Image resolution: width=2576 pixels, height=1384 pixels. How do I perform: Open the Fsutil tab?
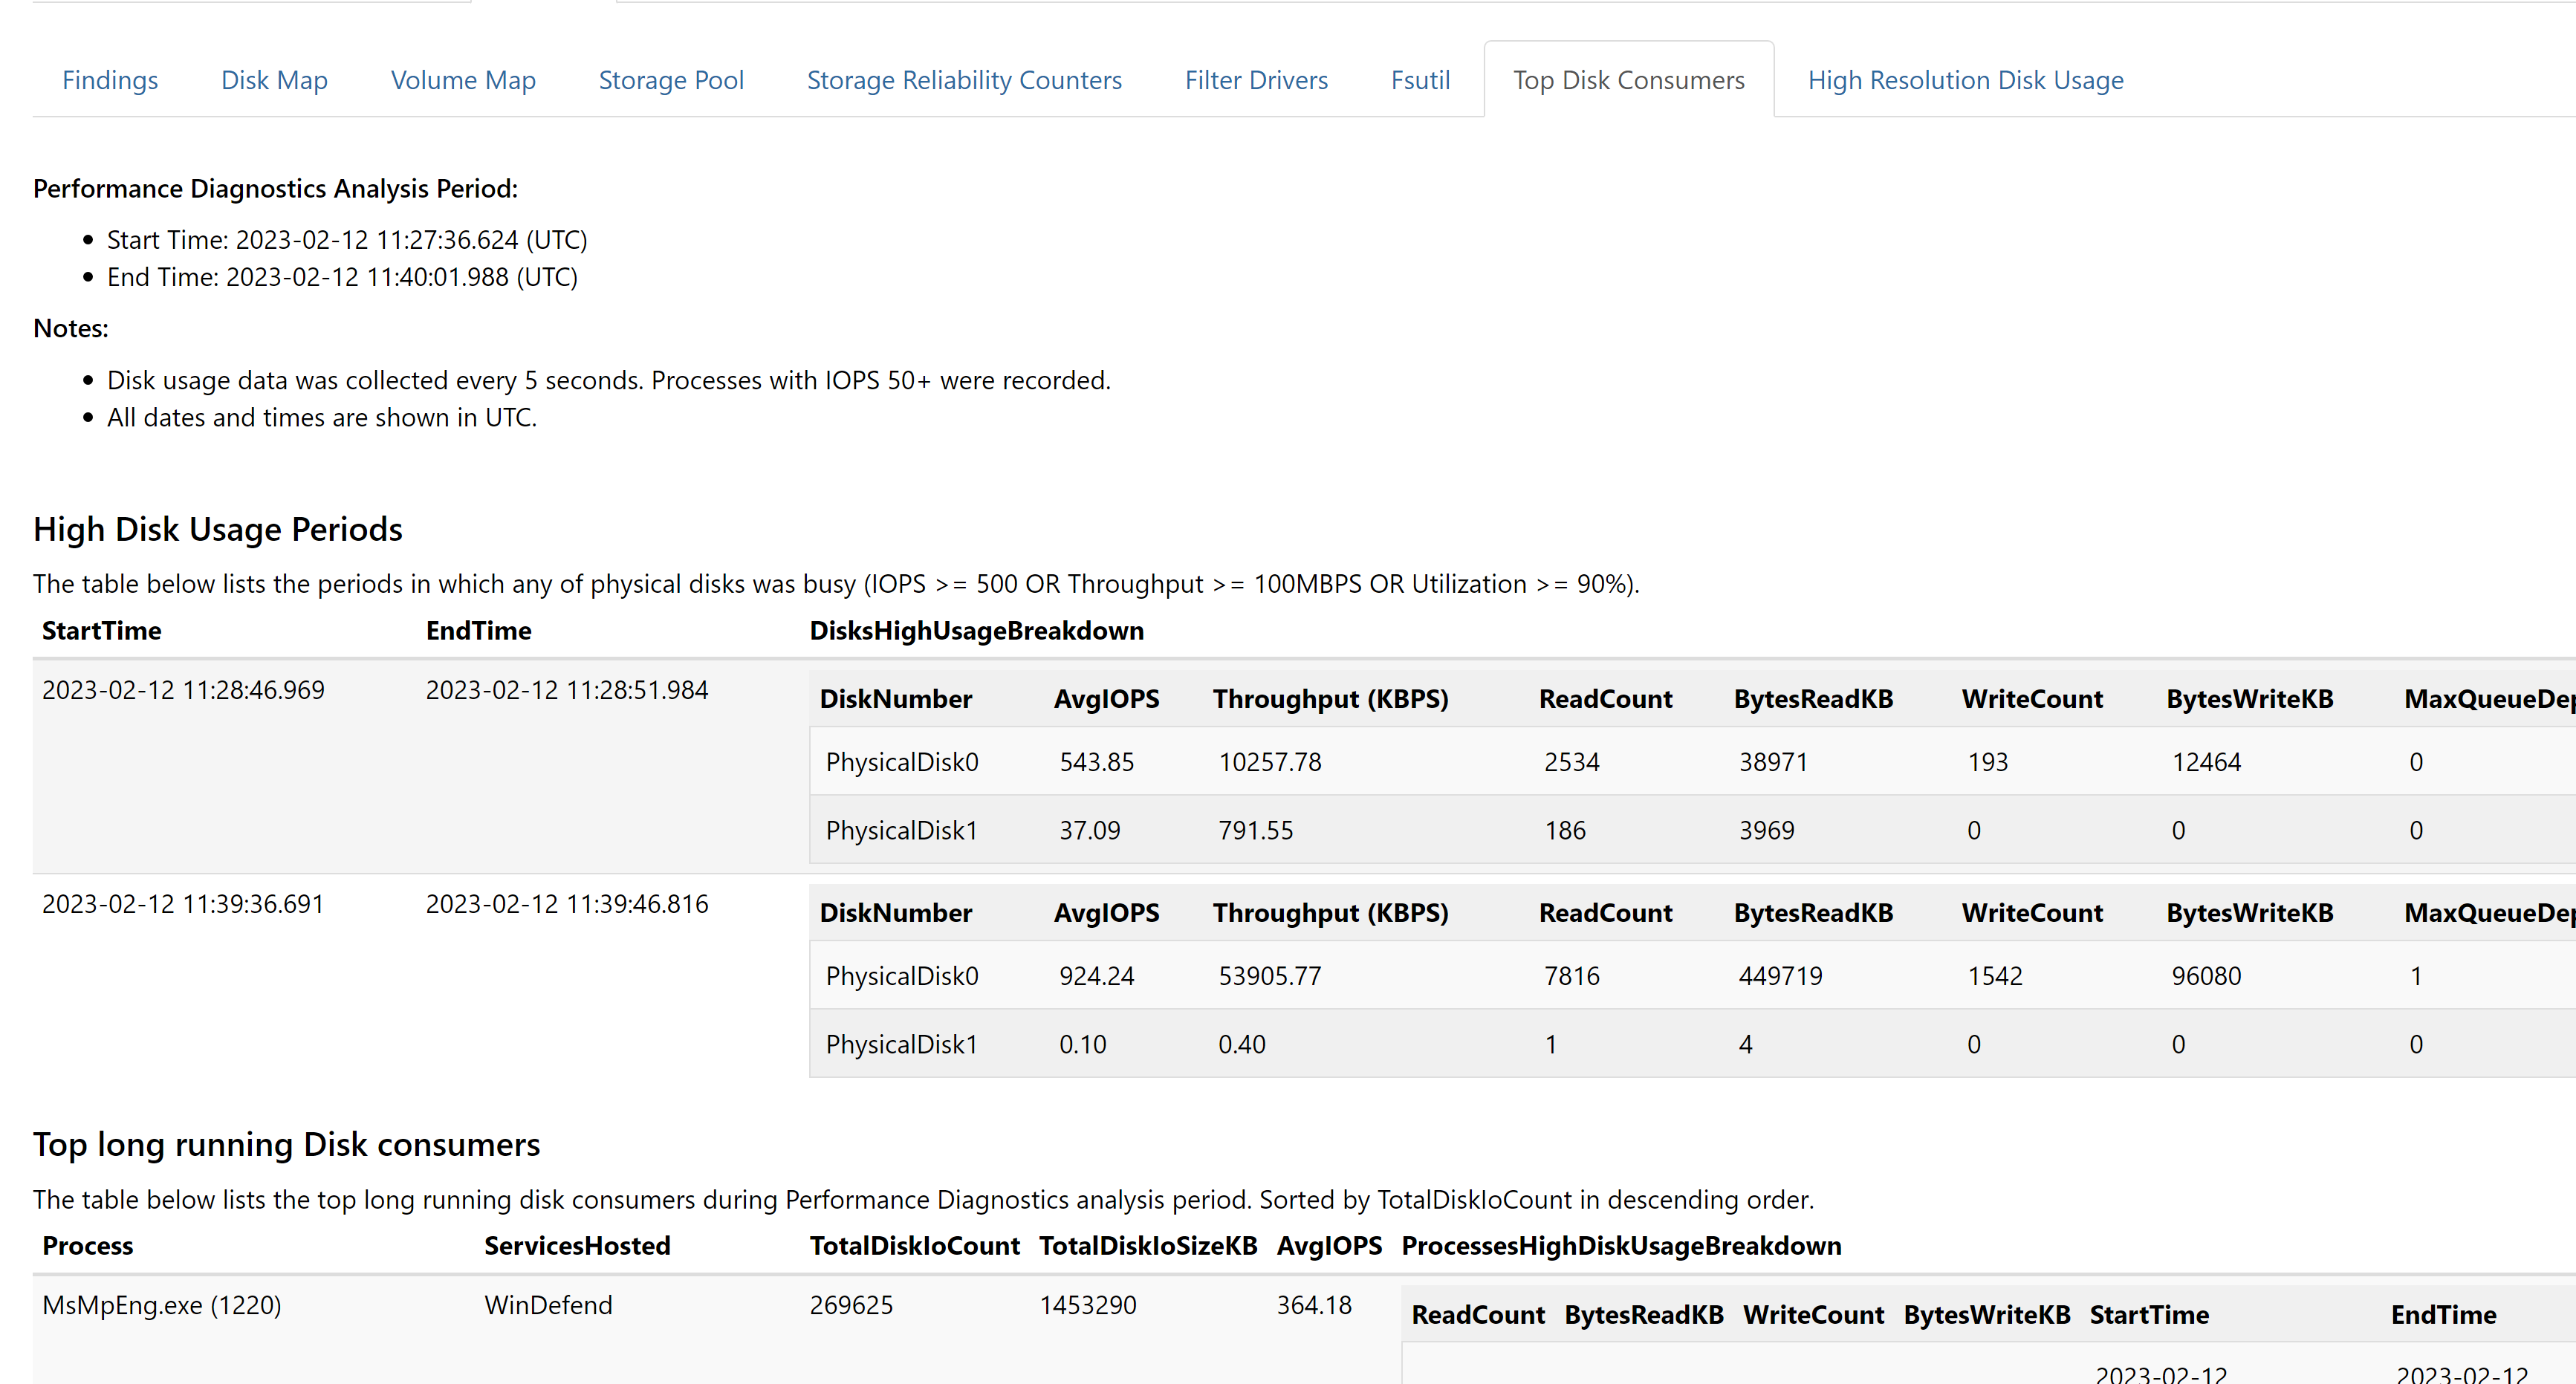tap(1420, 80)
